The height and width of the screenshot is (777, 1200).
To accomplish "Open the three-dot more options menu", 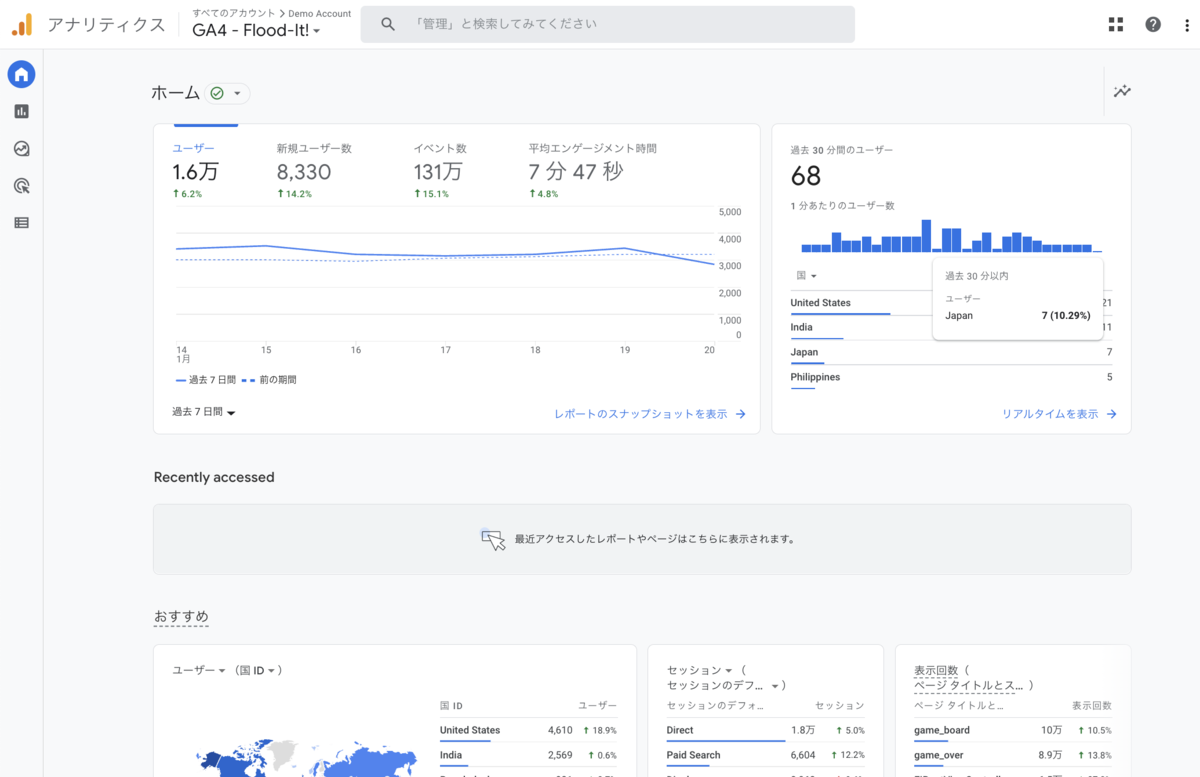I will pos(1187,25).
